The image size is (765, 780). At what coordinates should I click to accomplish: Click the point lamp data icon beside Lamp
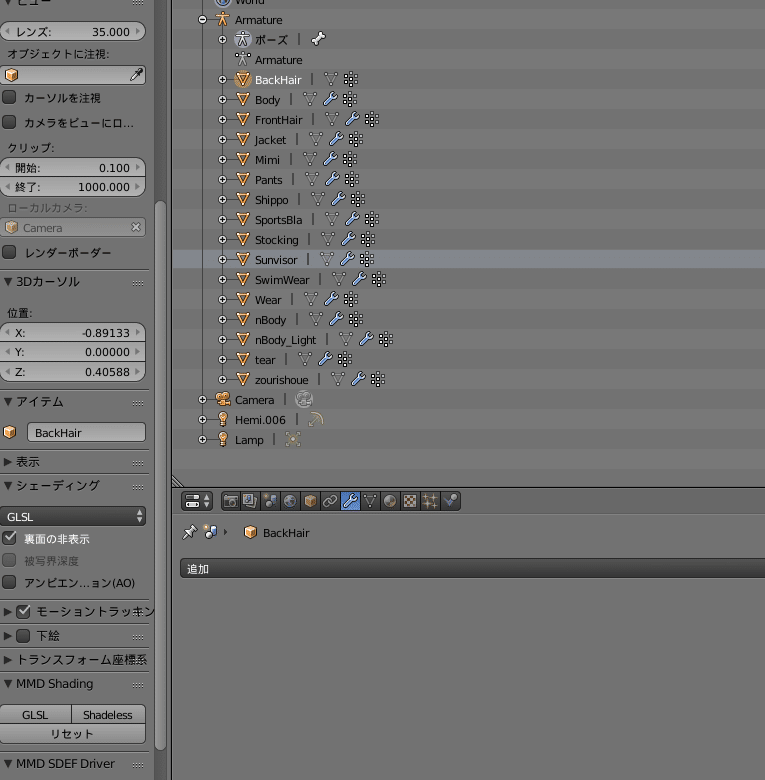[293, 440]
